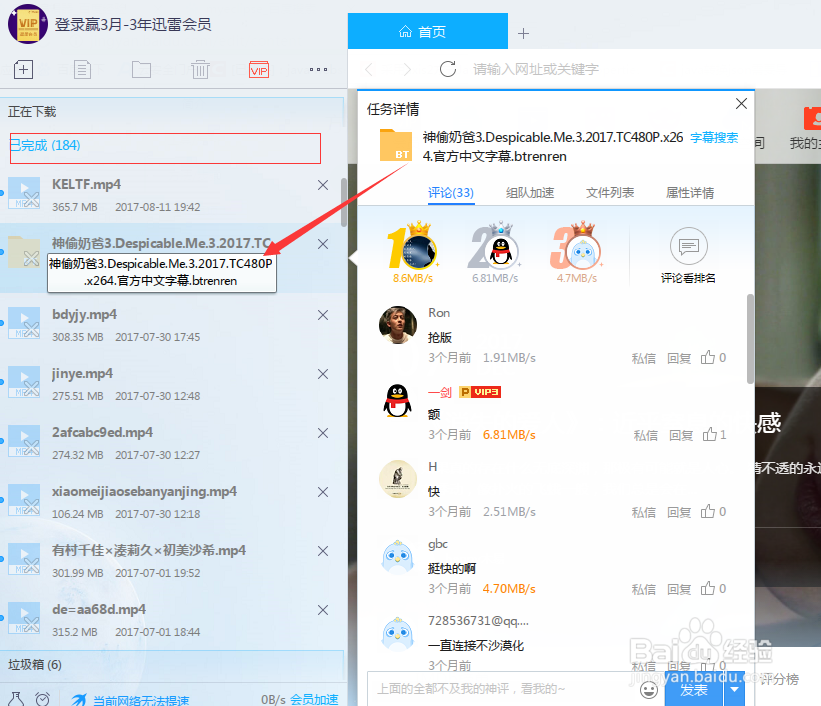Like Ron's comment with thumbs up
Screen dimensions: 821x706
[x=708, y=357]
